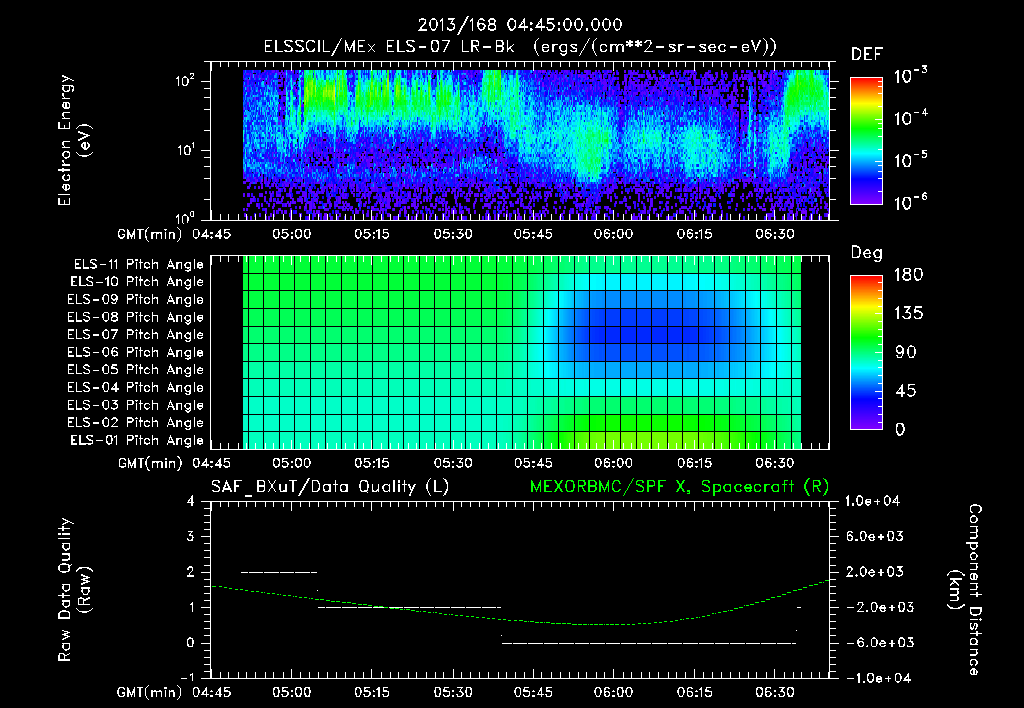This screenshot has height=708, width=1024.
Task: Click the ELS-04 Pitch Angle row label
Action: [x=136, y=388]
